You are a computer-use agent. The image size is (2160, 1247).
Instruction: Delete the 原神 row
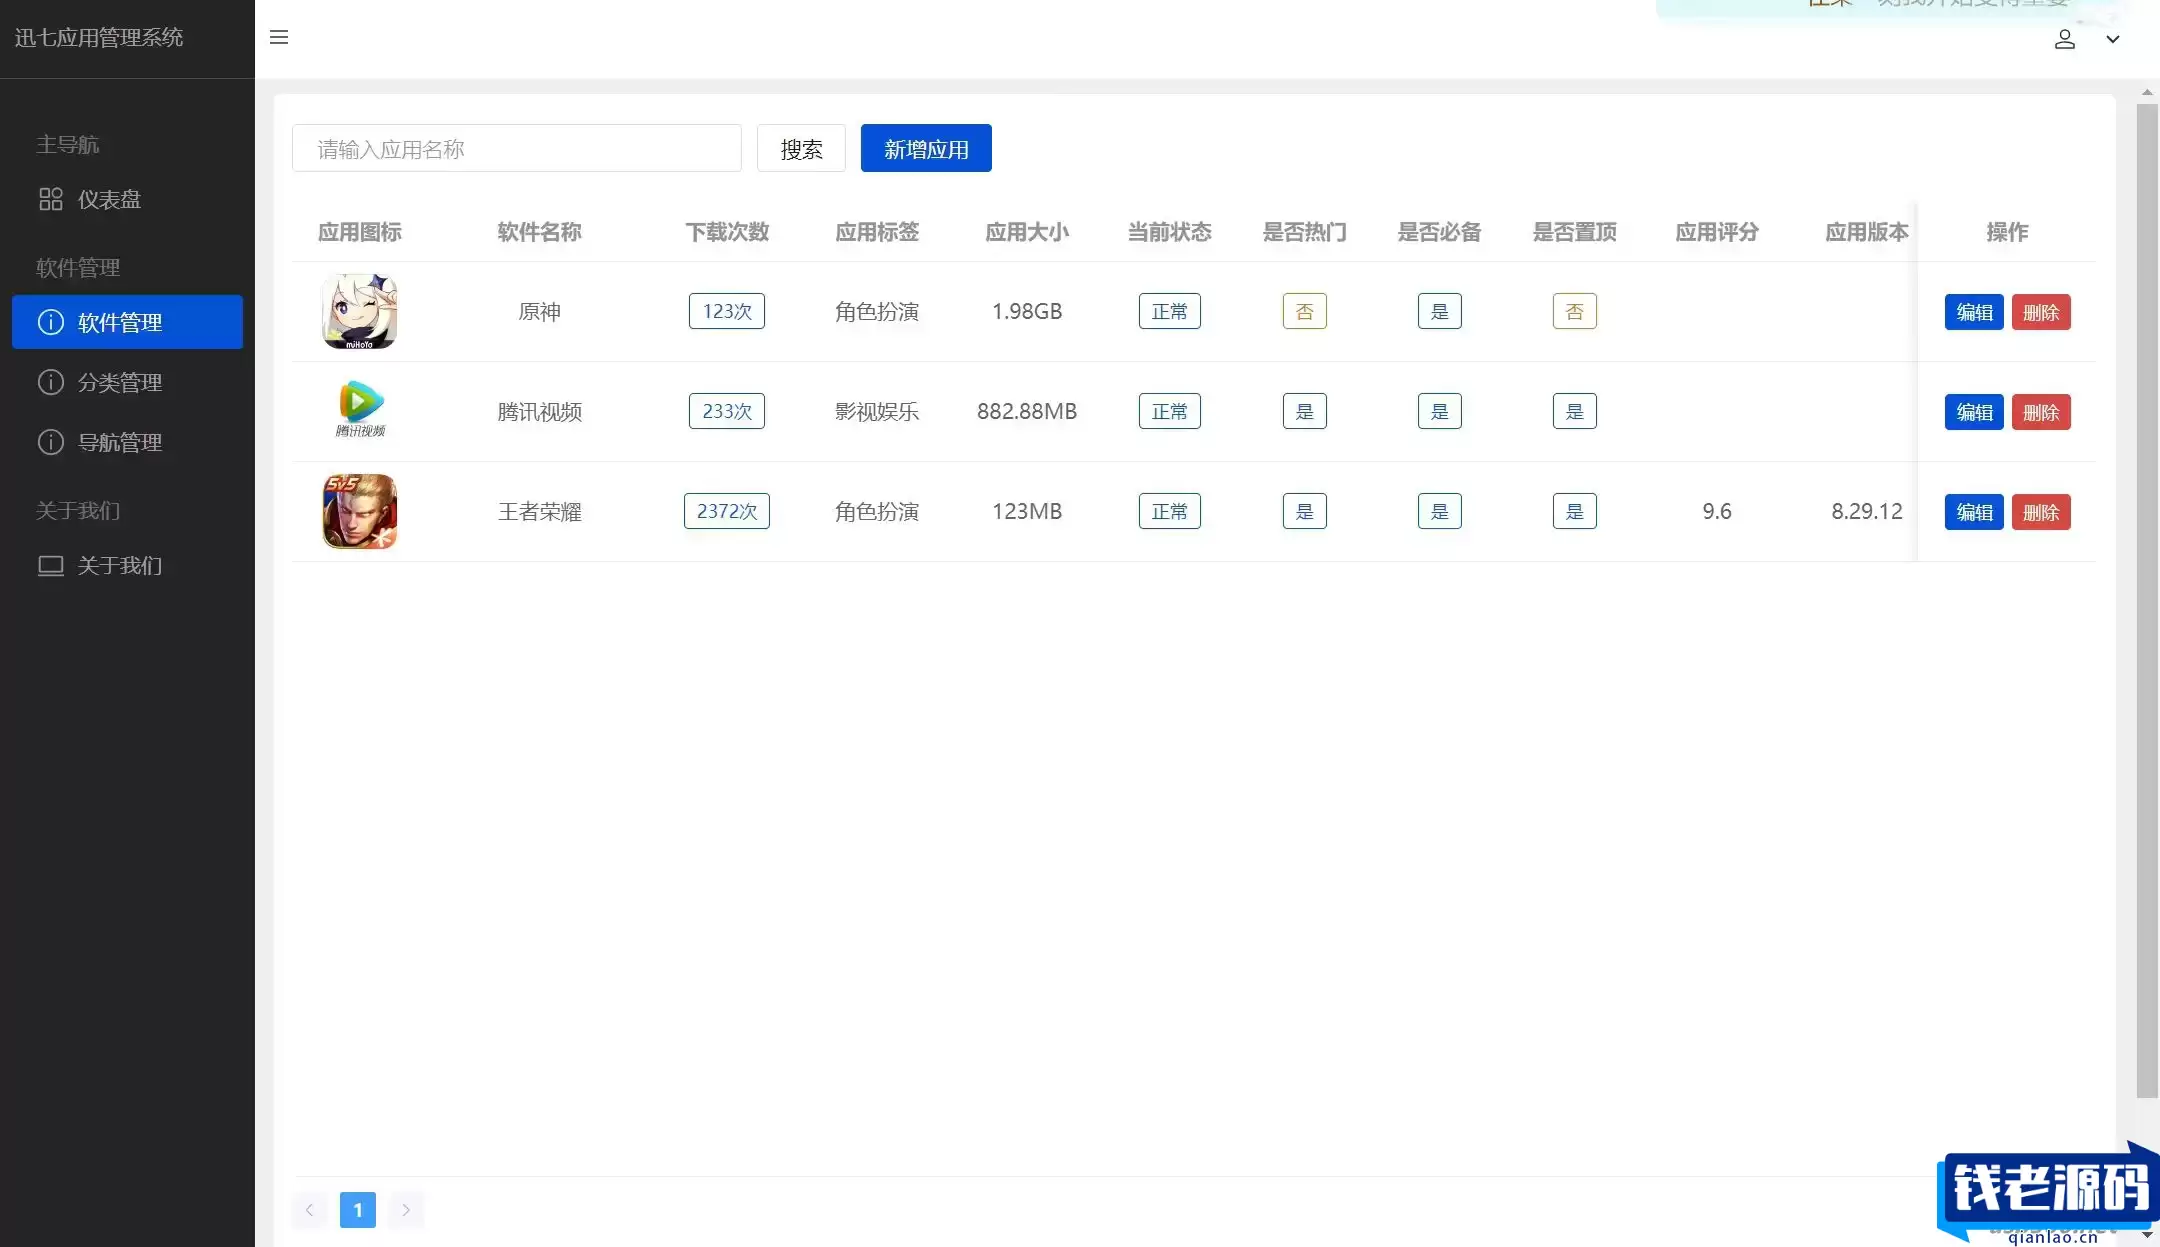[x=2041, y=312]
